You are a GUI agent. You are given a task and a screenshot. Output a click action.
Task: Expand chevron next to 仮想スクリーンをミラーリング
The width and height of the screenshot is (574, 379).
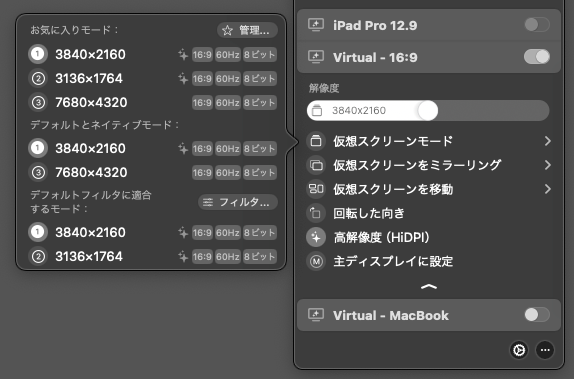pos(548,165)
